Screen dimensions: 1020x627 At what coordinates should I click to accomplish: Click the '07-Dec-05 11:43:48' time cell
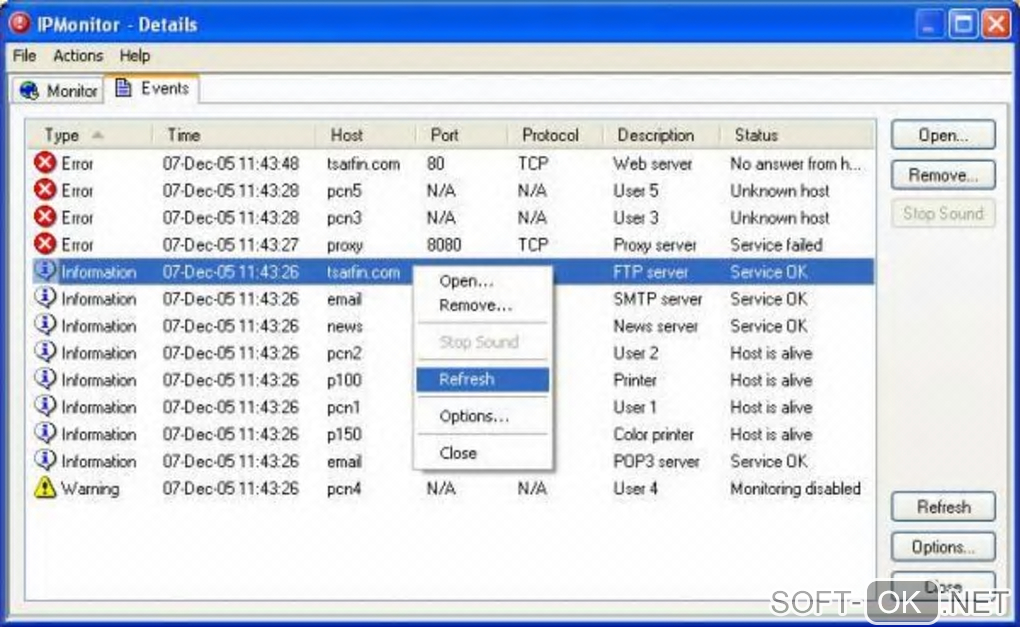(230, 164)
